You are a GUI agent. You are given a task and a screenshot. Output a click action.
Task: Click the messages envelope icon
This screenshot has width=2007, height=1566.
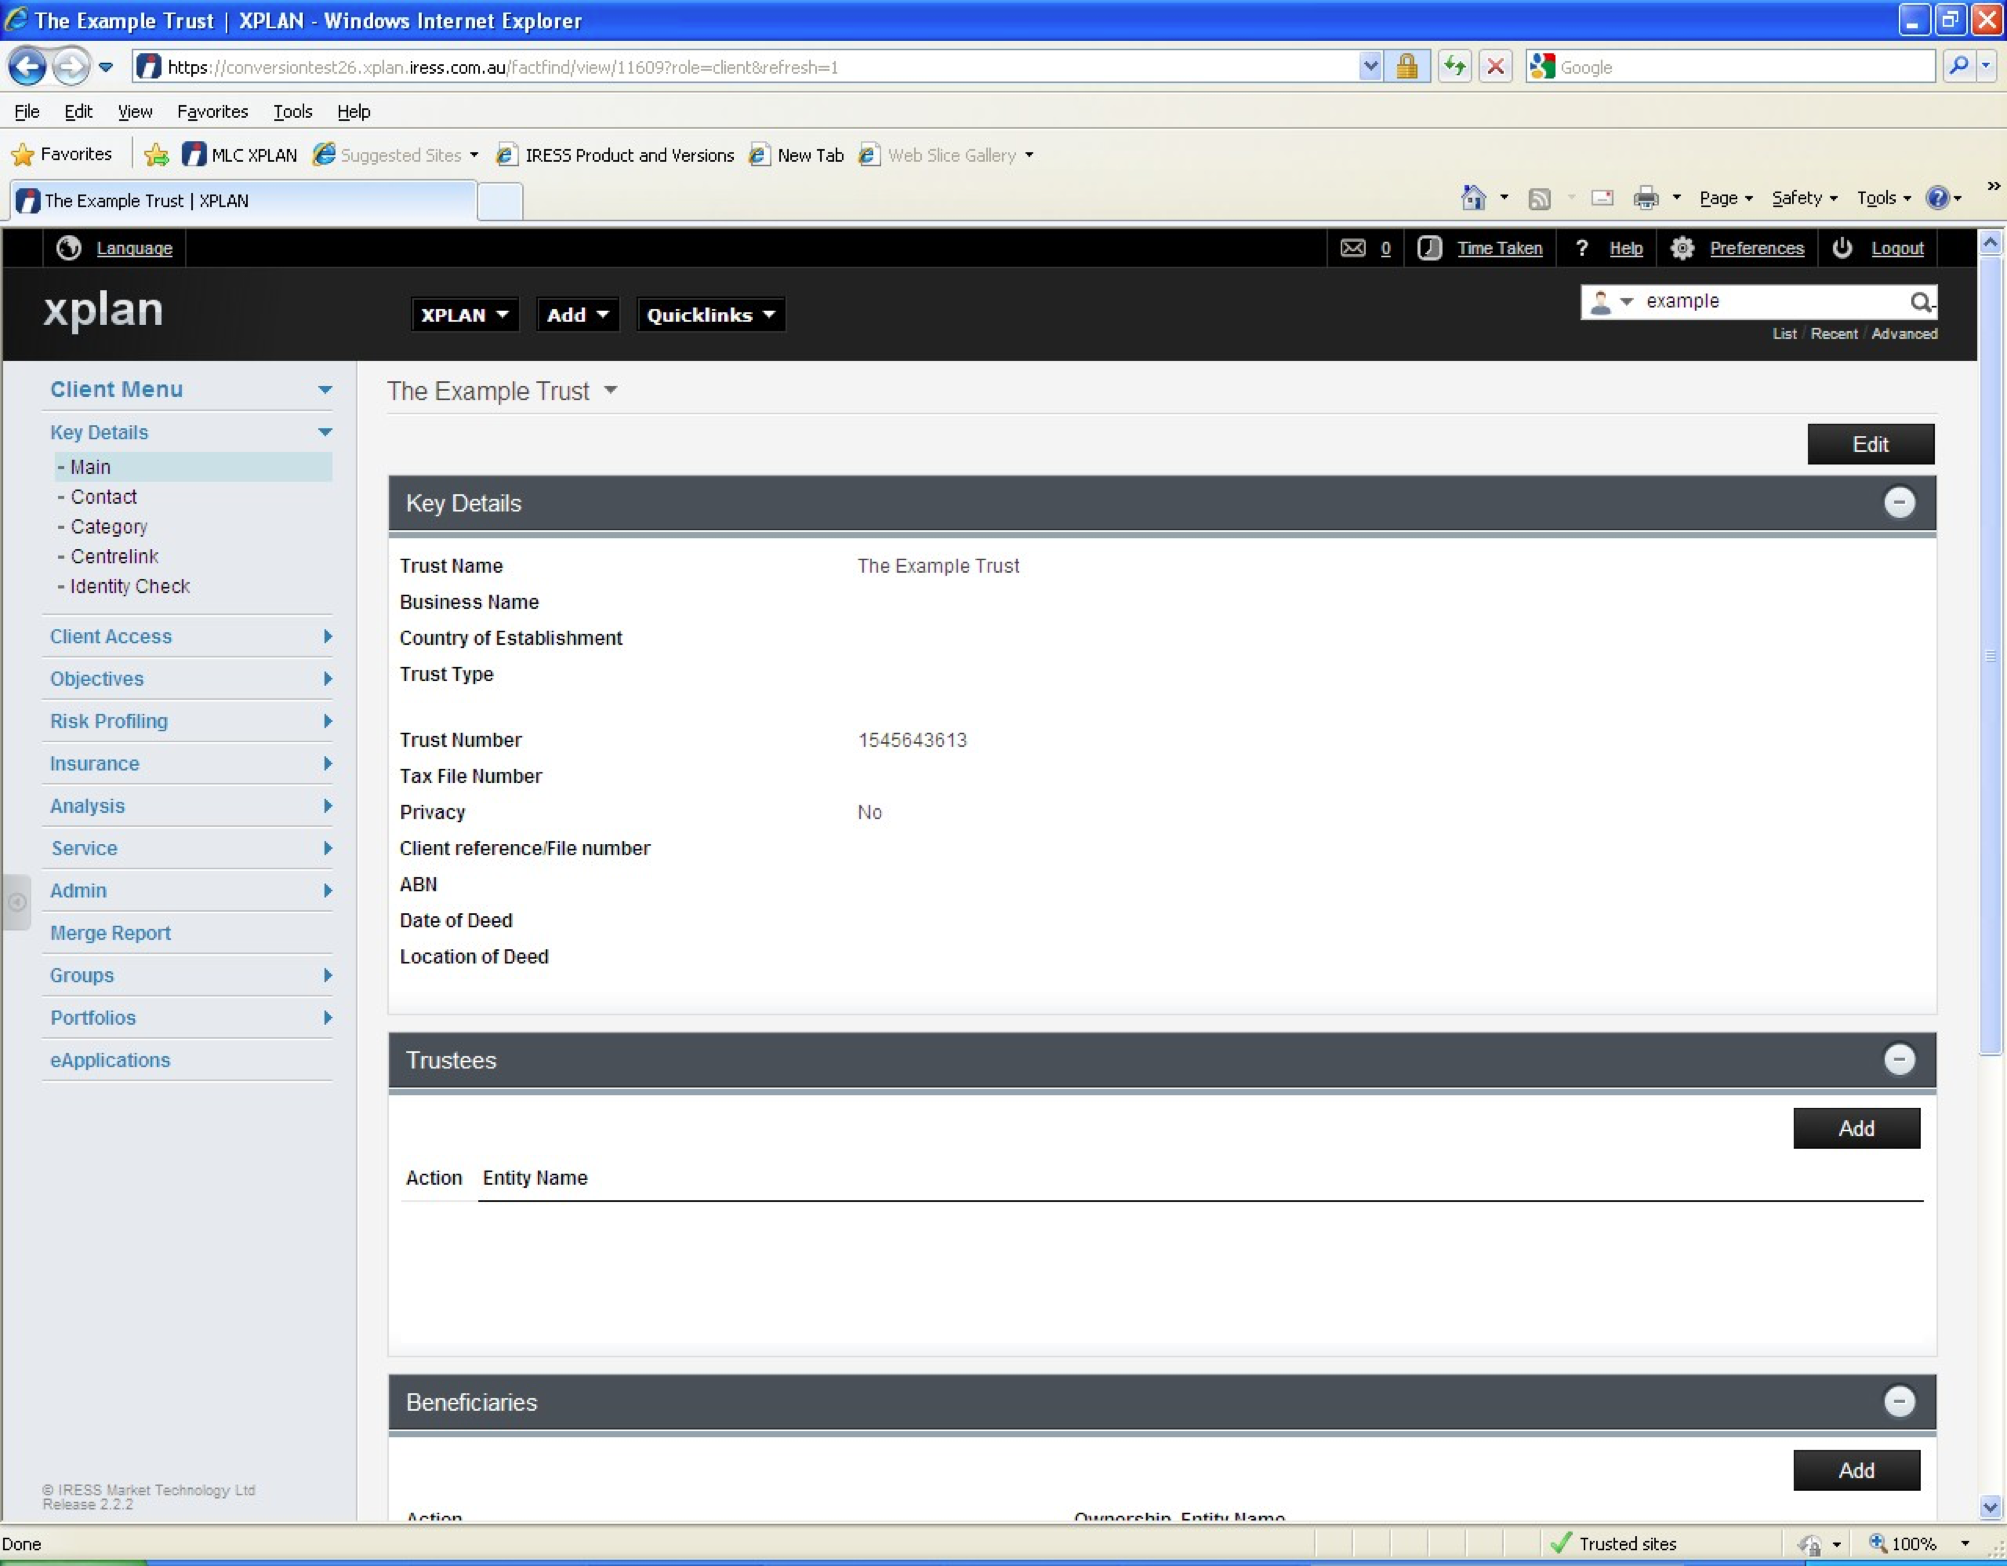pyautogui.click(x=1352, y=248)
